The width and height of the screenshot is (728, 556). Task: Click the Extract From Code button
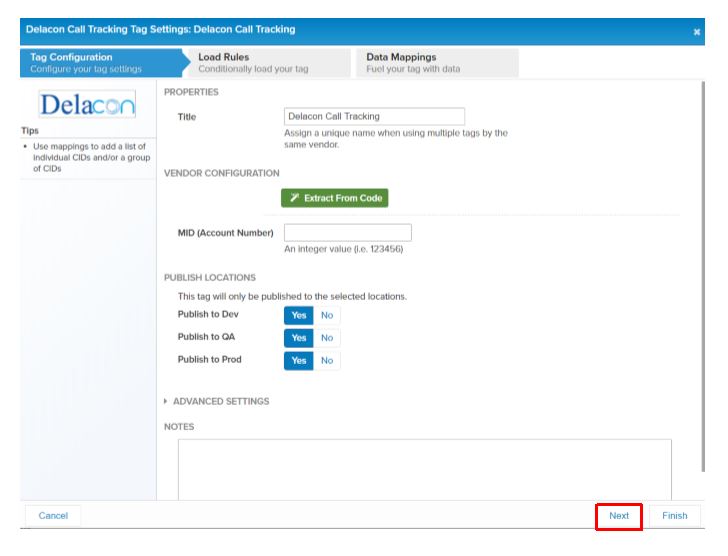click(334, 198)
